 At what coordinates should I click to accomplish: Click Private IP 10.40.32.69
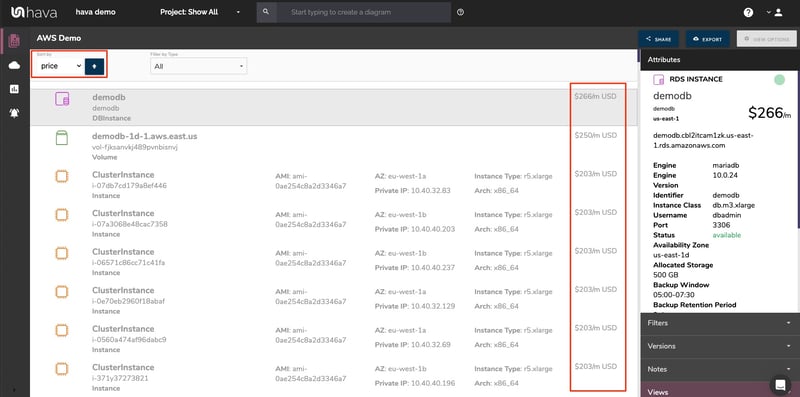point(413,345)
